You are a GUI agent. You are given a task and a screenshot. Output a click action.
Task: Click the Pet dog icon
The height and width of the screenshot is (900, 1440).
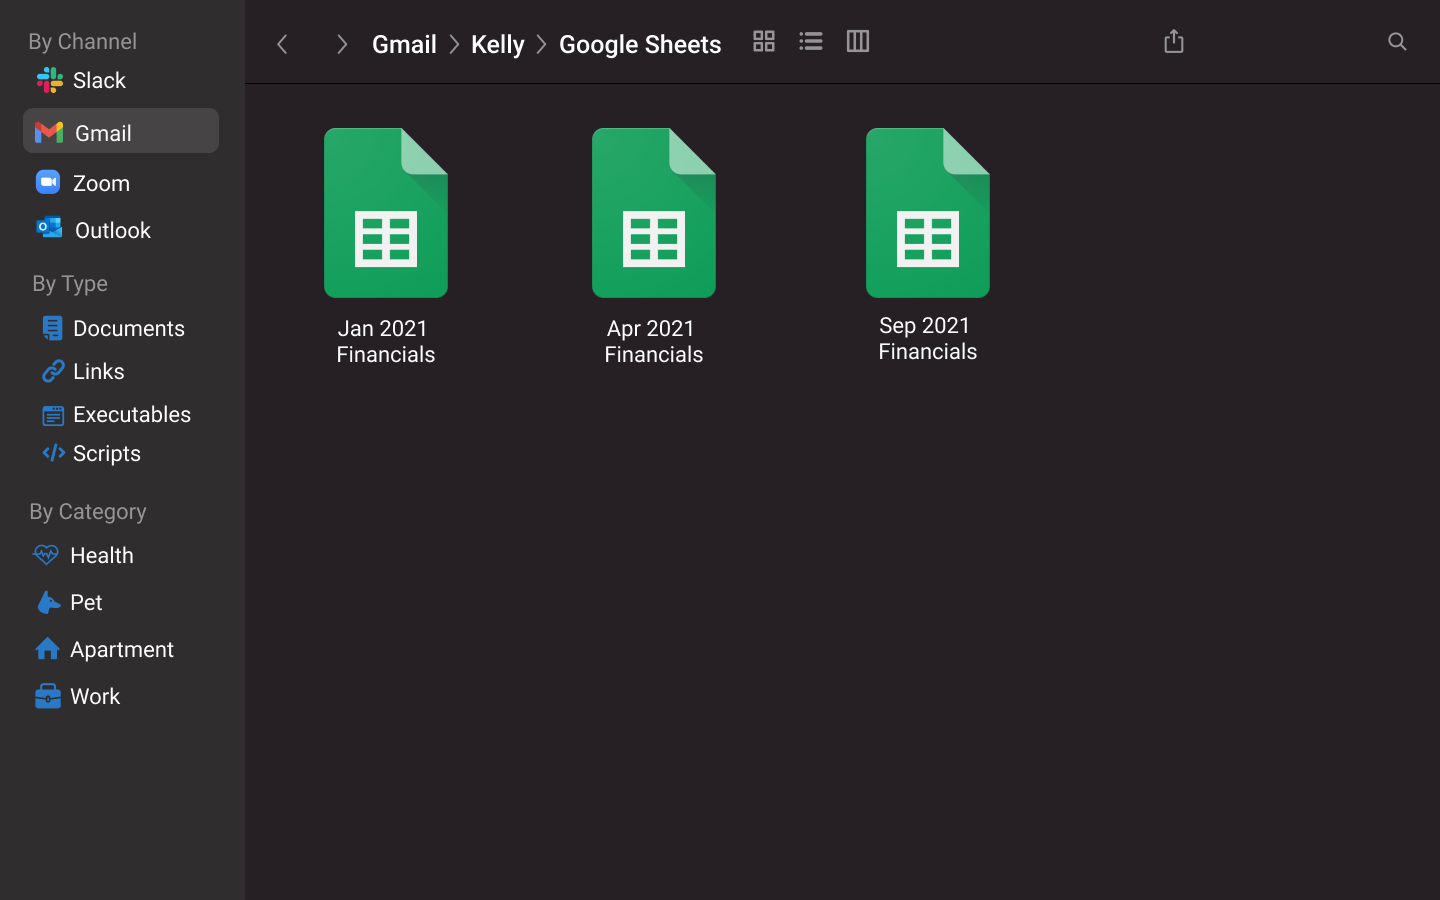tap(48, 602)
